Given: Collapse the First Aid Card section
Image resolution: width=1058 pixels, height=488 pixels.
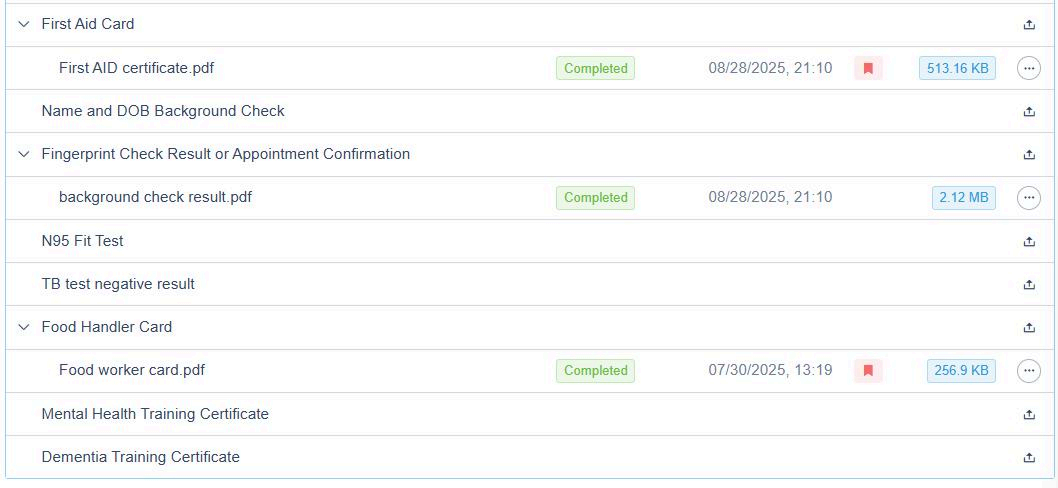Looking at the screenshot, I should pos(24,24).
